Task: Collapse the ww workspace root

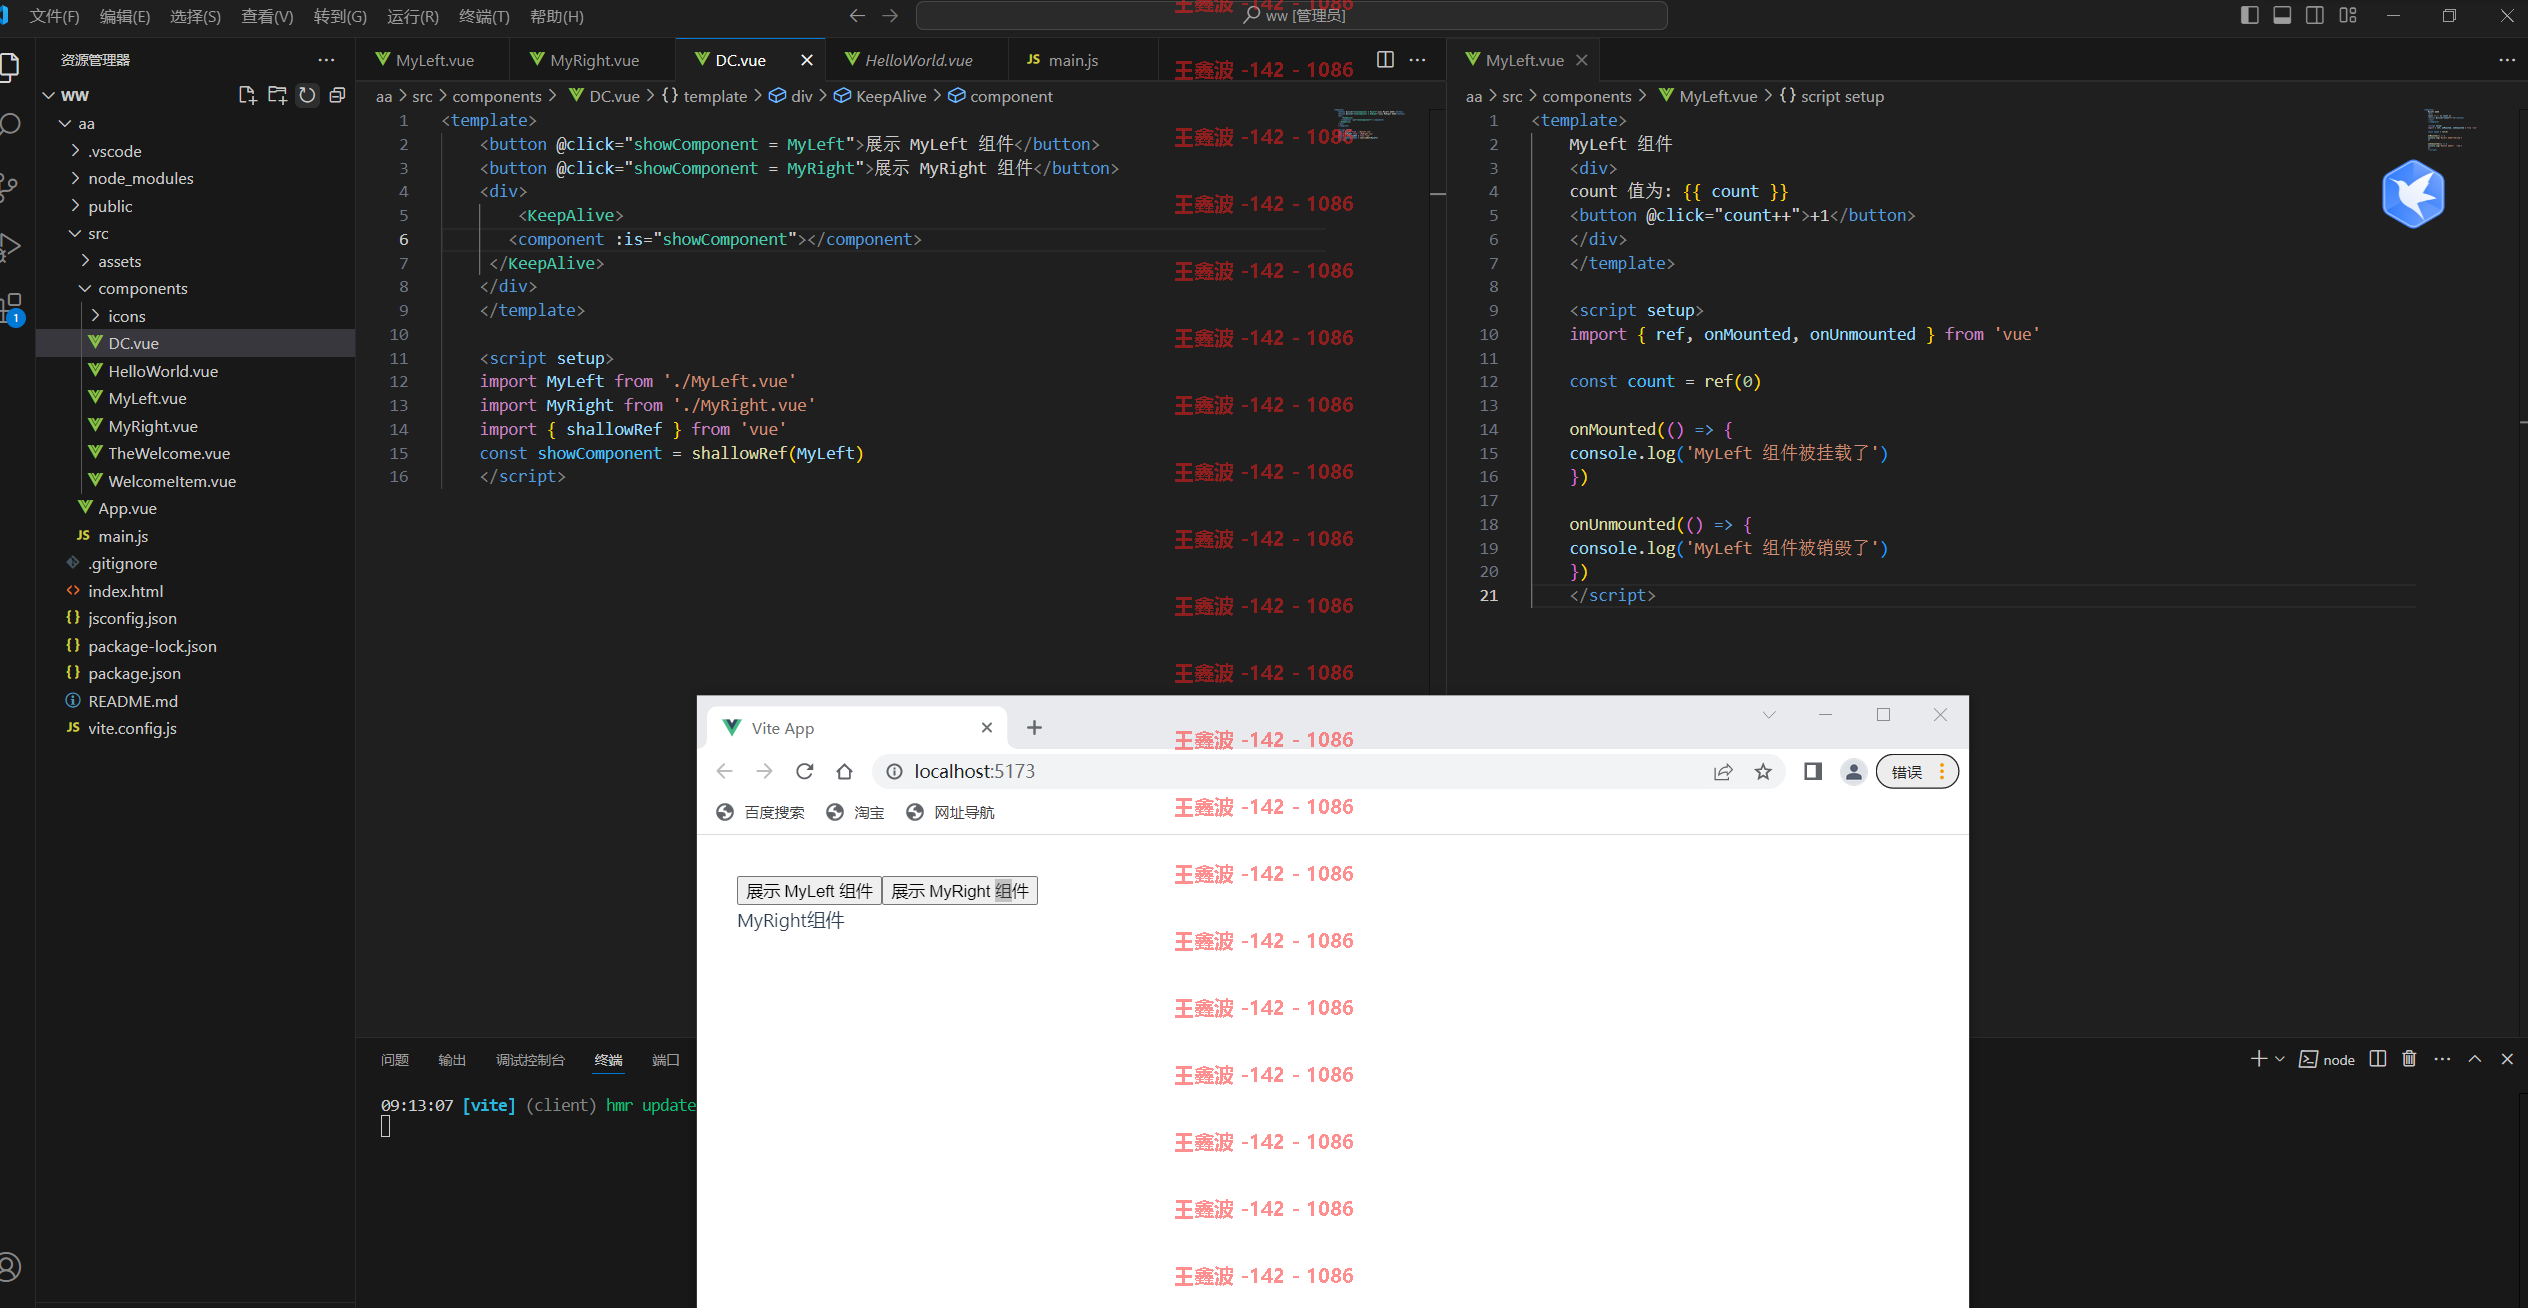Action: point(48,95)
